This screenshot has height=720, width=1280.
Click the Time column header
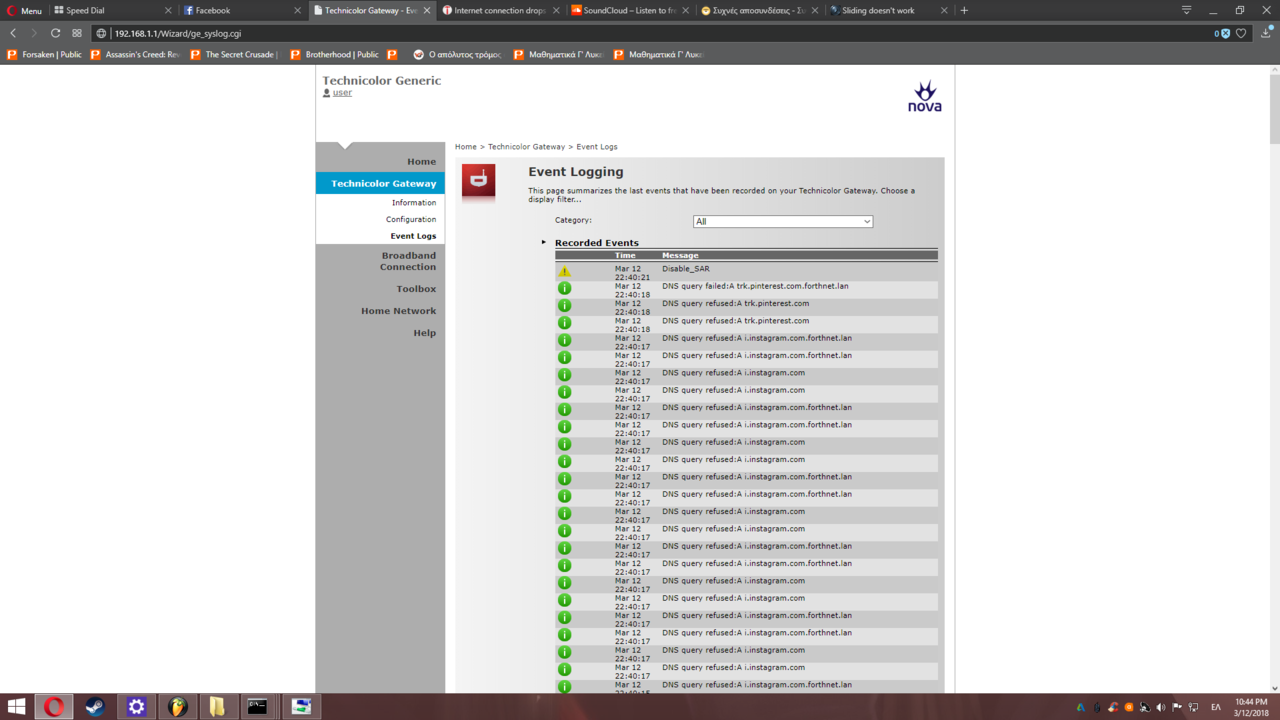coord(625,256)
